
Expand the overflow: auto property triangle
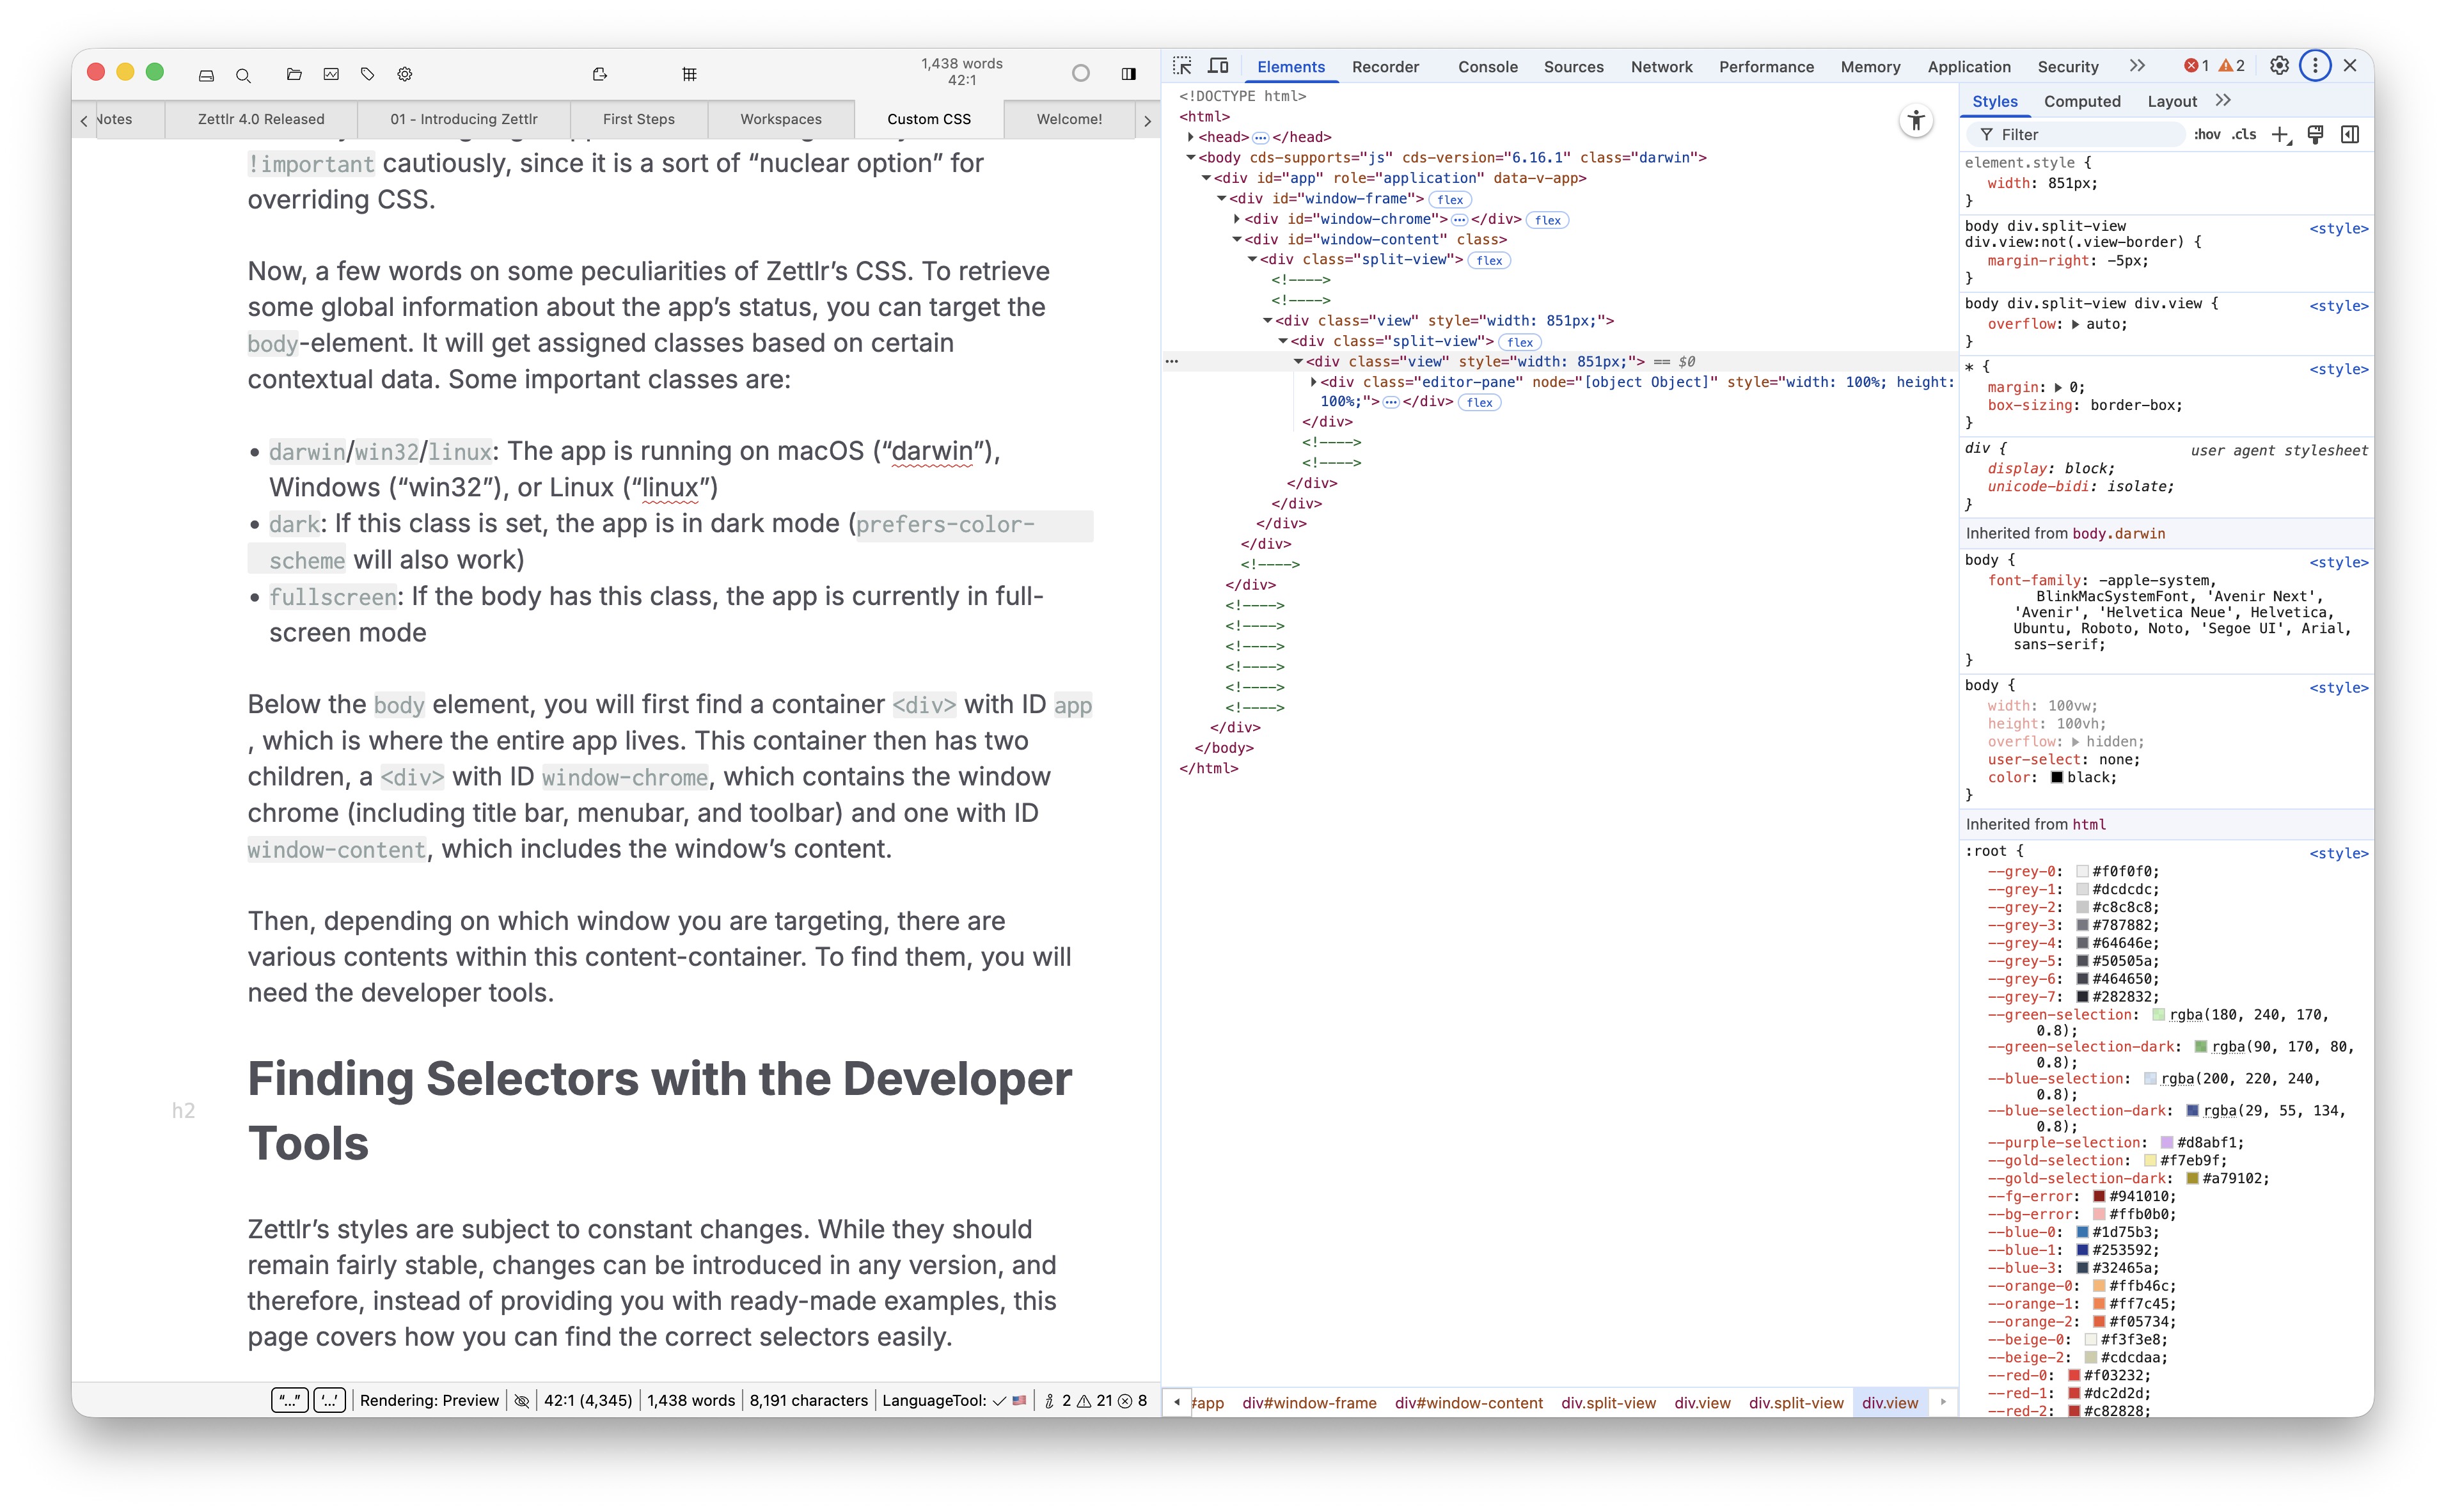coord(2075,325)
